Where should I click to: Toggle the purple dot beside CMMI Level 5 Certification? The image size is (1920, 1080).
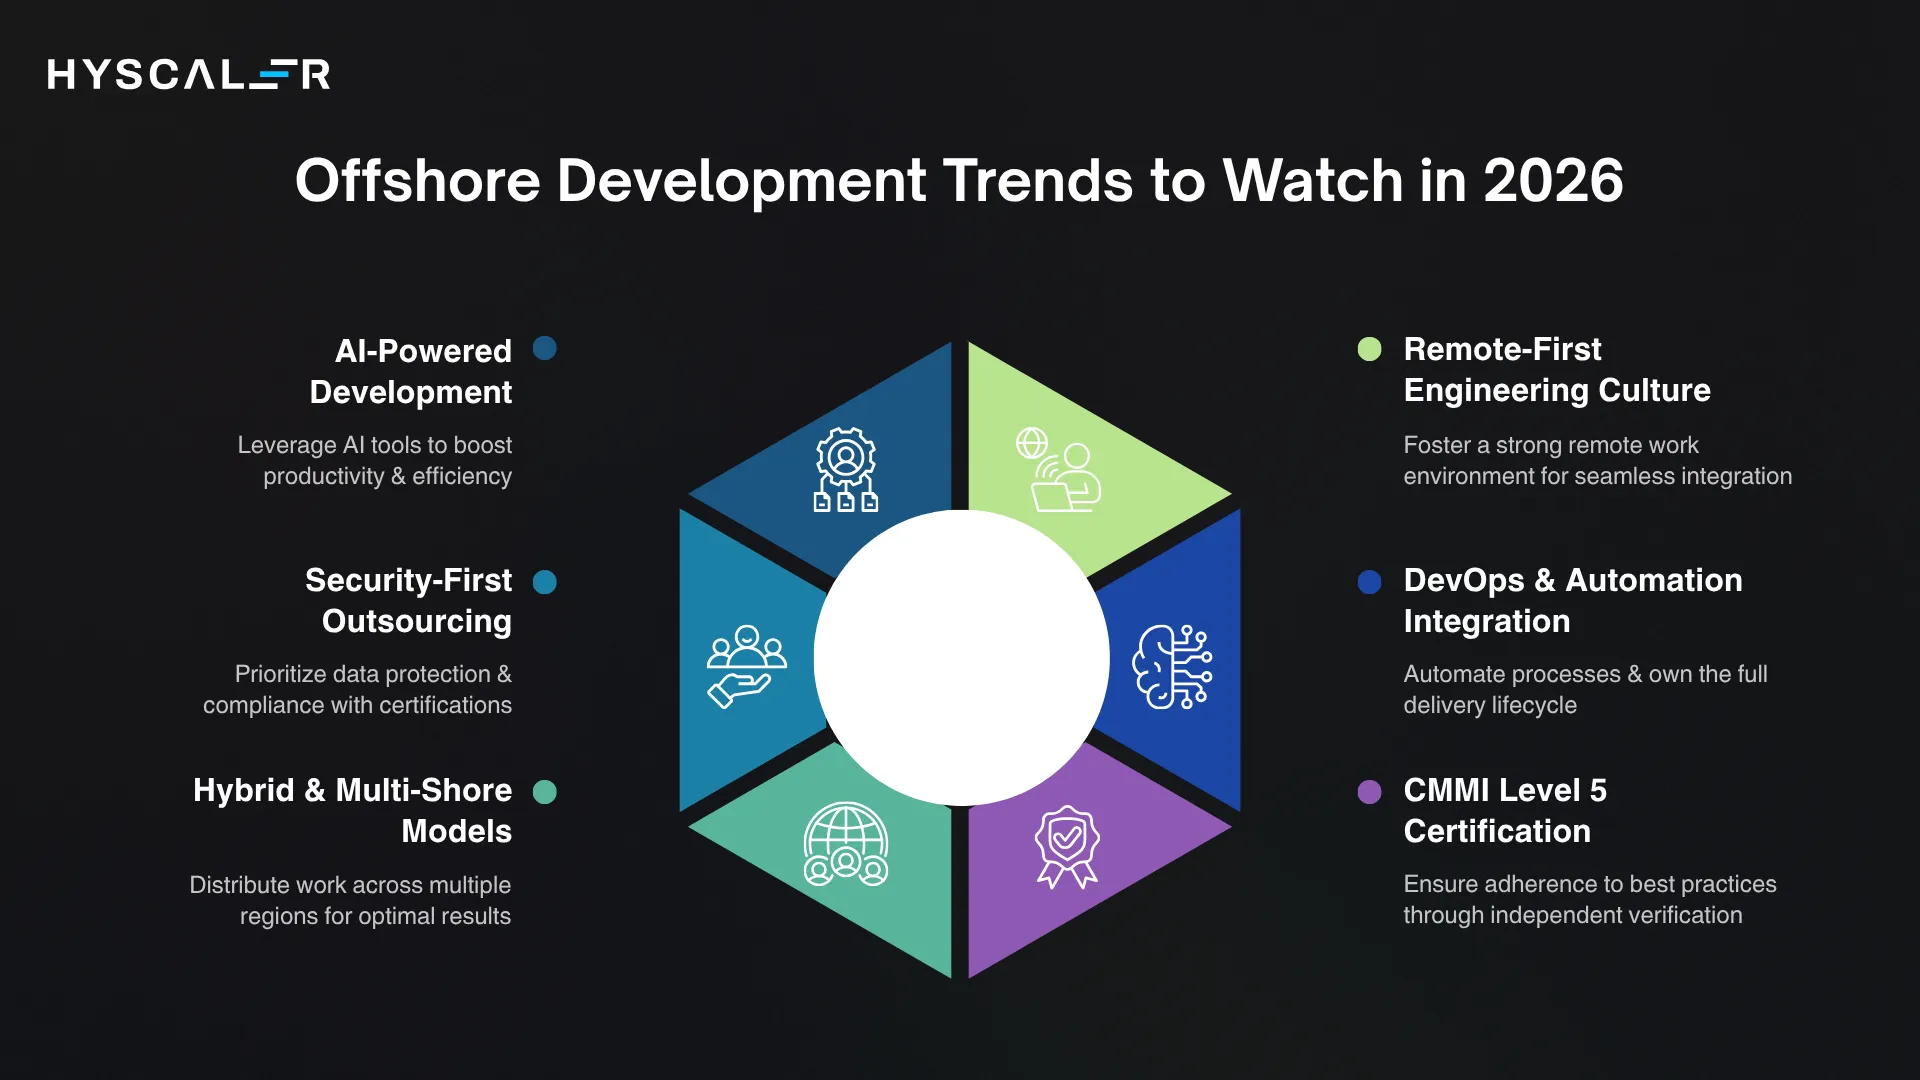pyautogui.click(x=1369, y=791)
